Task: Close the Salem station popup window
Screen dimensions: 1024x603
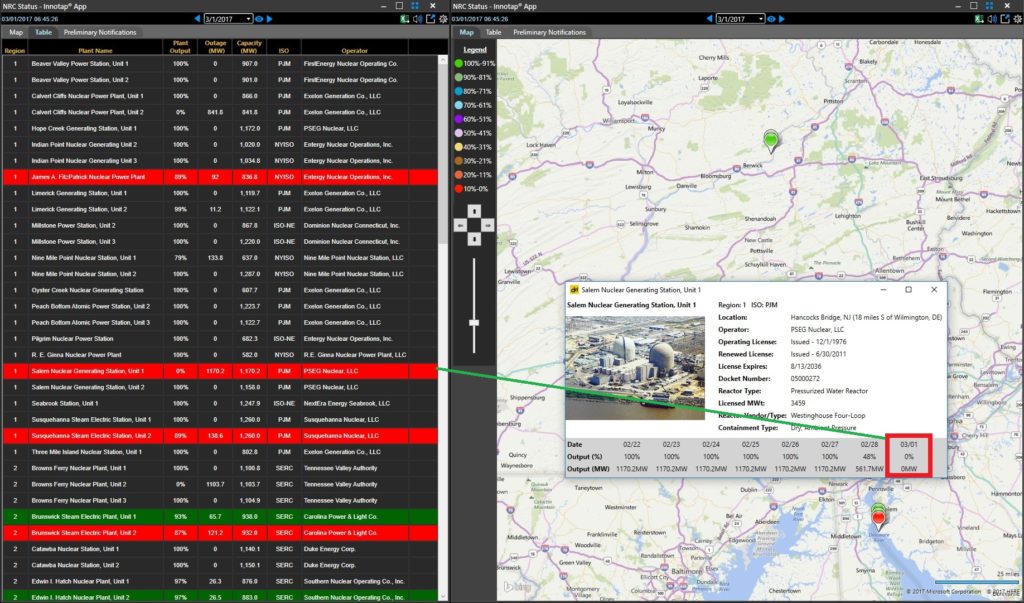Action: click(934, 289)
